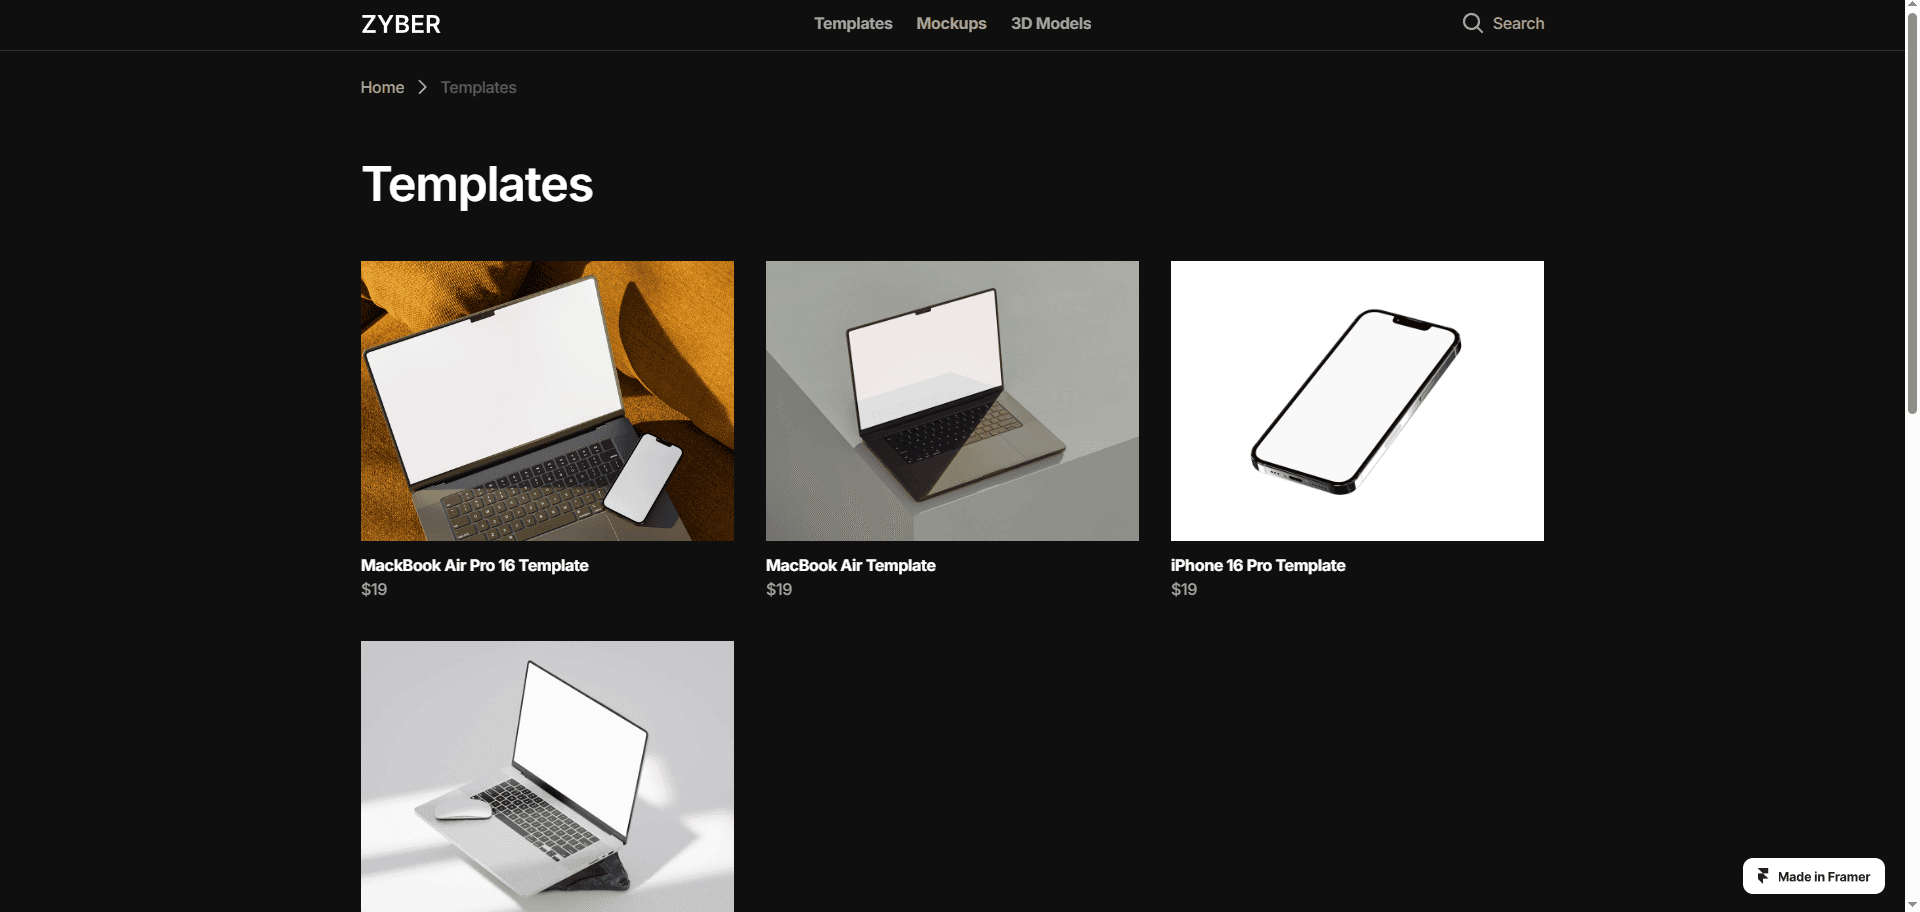Viewport: 1920px width, 912px height.
Task: Click the Templates breadcrumb text
Action: pos(478,87)
